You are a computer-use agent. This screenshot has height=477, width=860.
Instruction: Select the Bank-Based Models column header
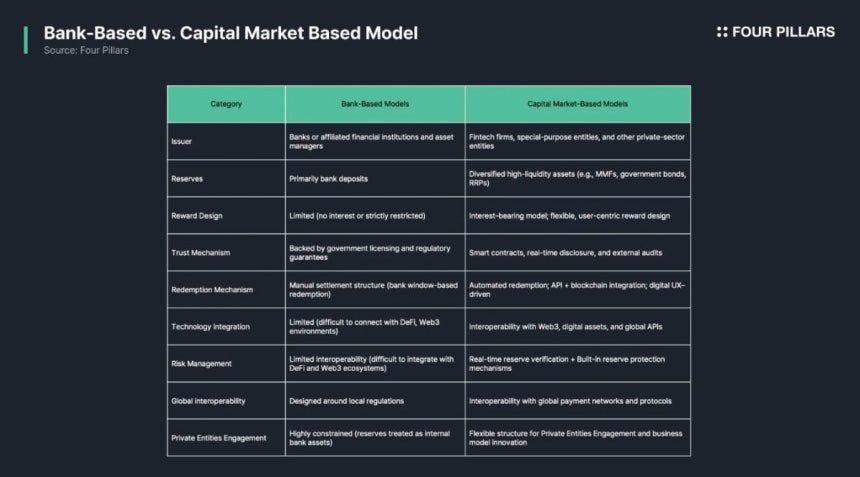(x=375, y=104)
